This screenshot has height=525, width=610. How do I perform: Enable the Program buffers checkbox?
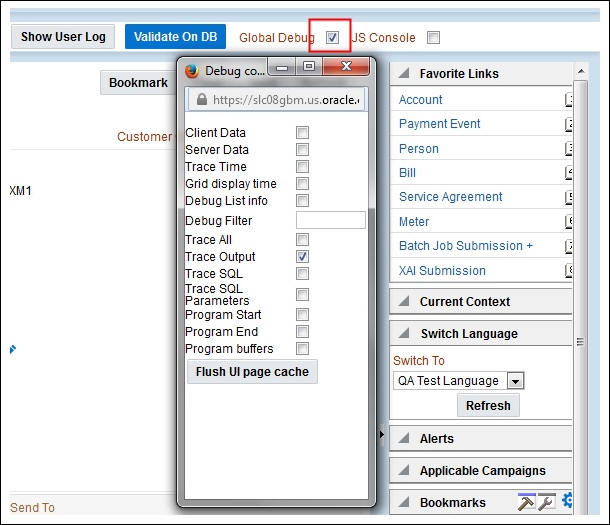click(x=302, y=349)
